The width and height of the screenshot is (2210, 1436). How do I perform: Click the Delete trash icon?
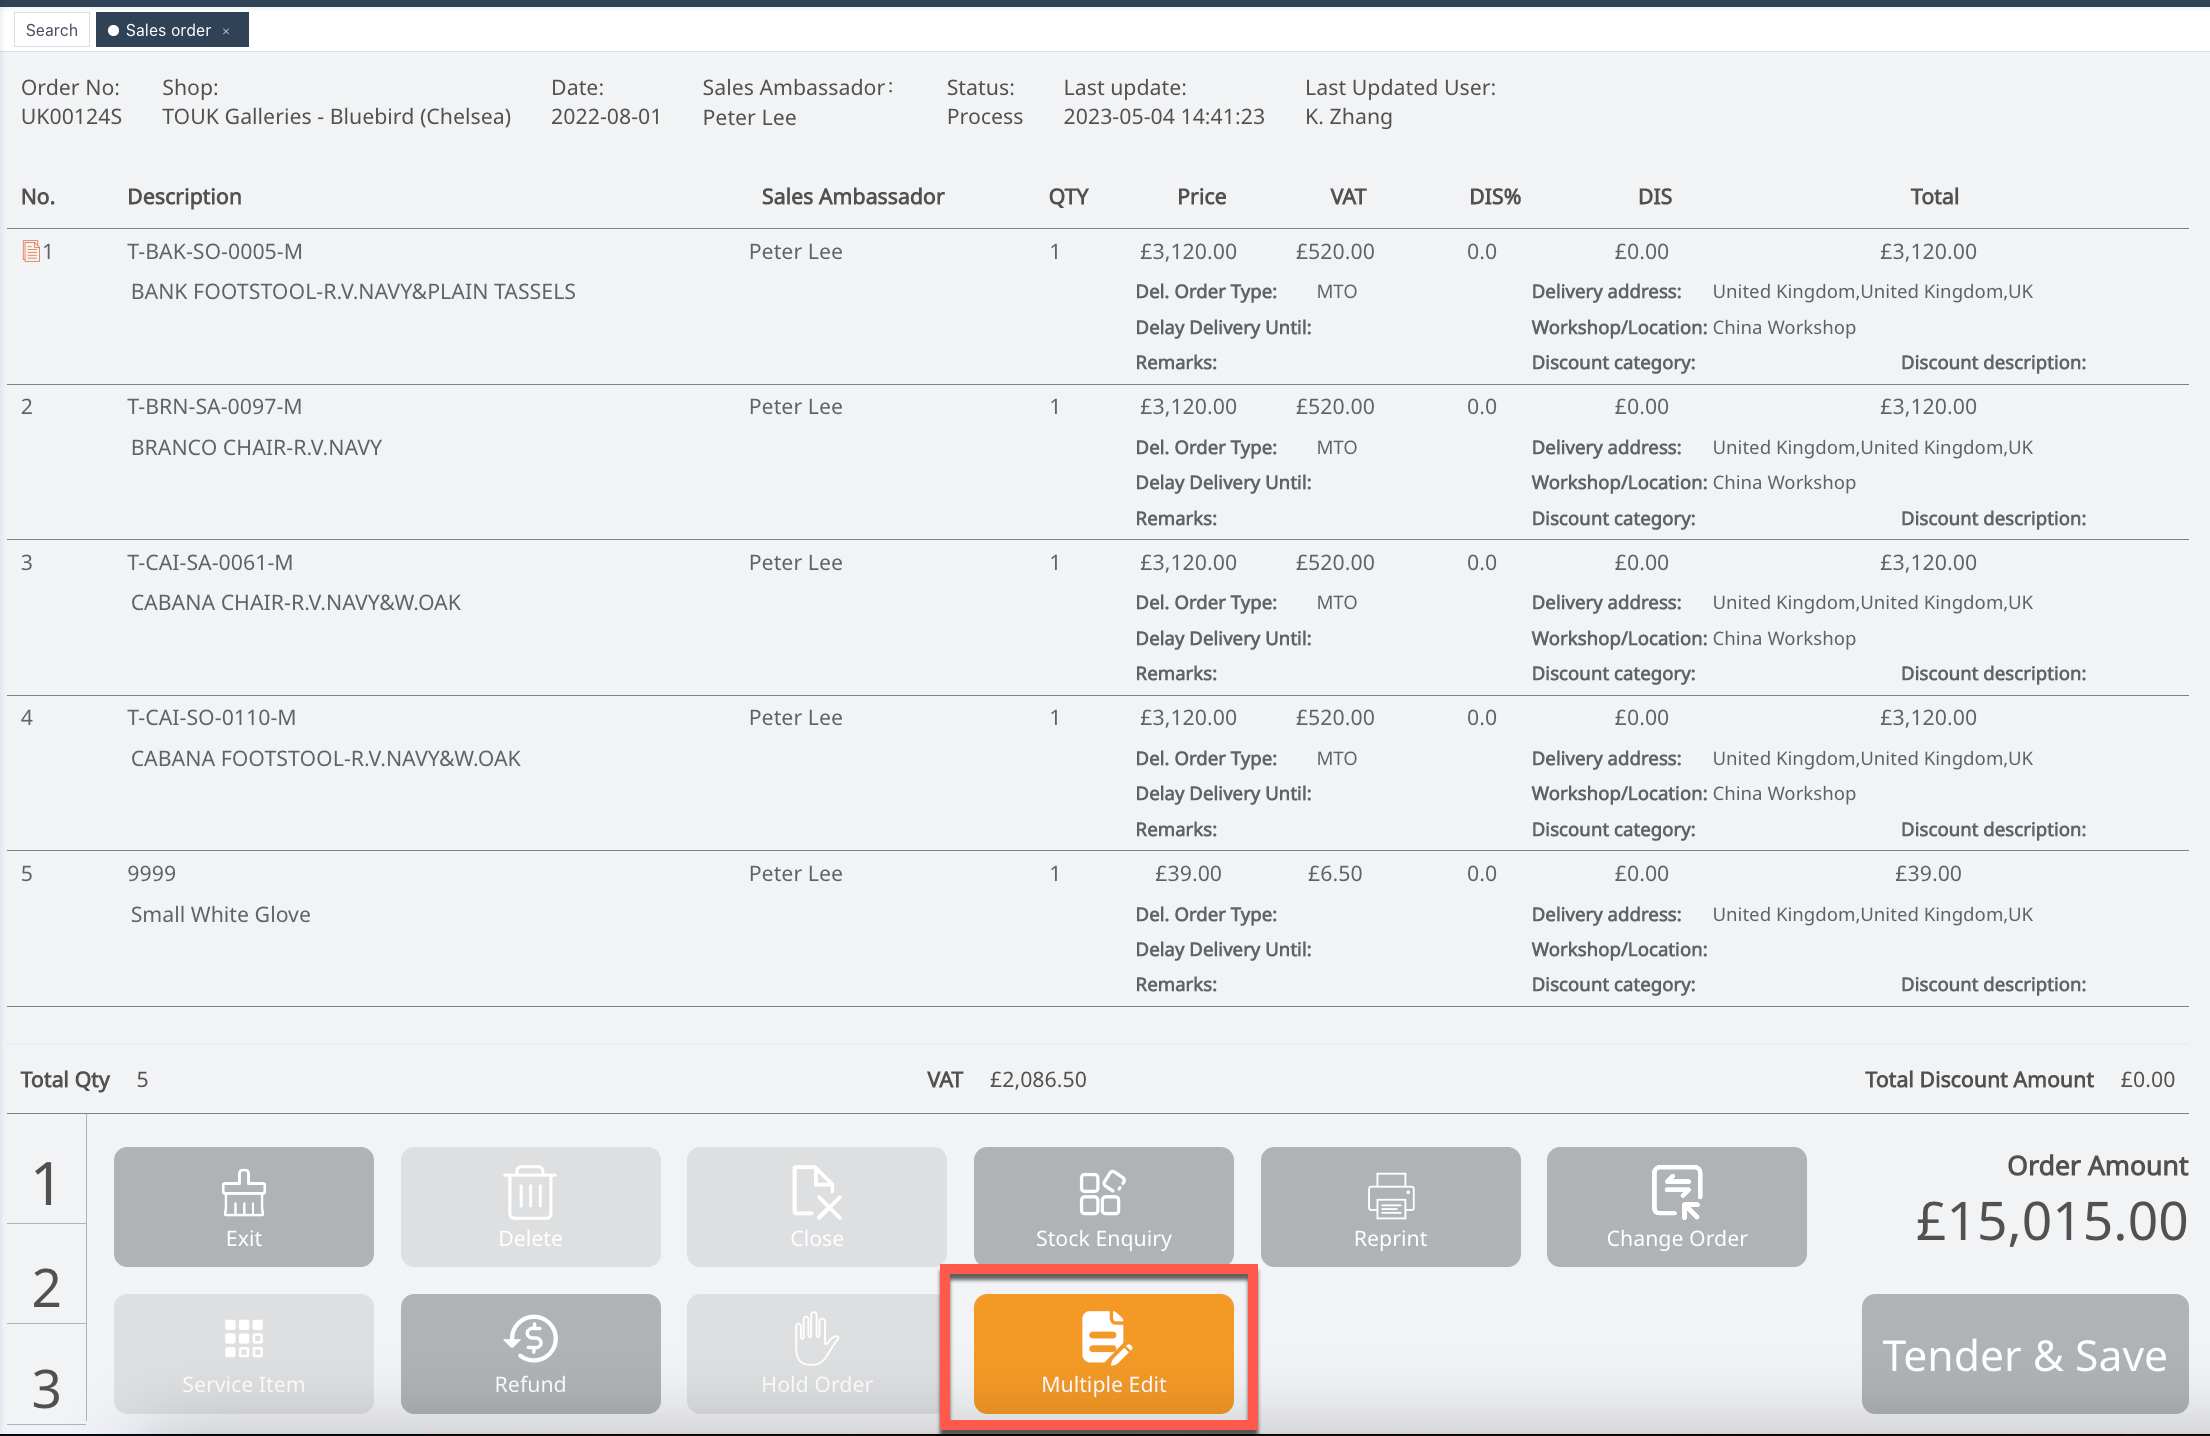point(530,1193)
